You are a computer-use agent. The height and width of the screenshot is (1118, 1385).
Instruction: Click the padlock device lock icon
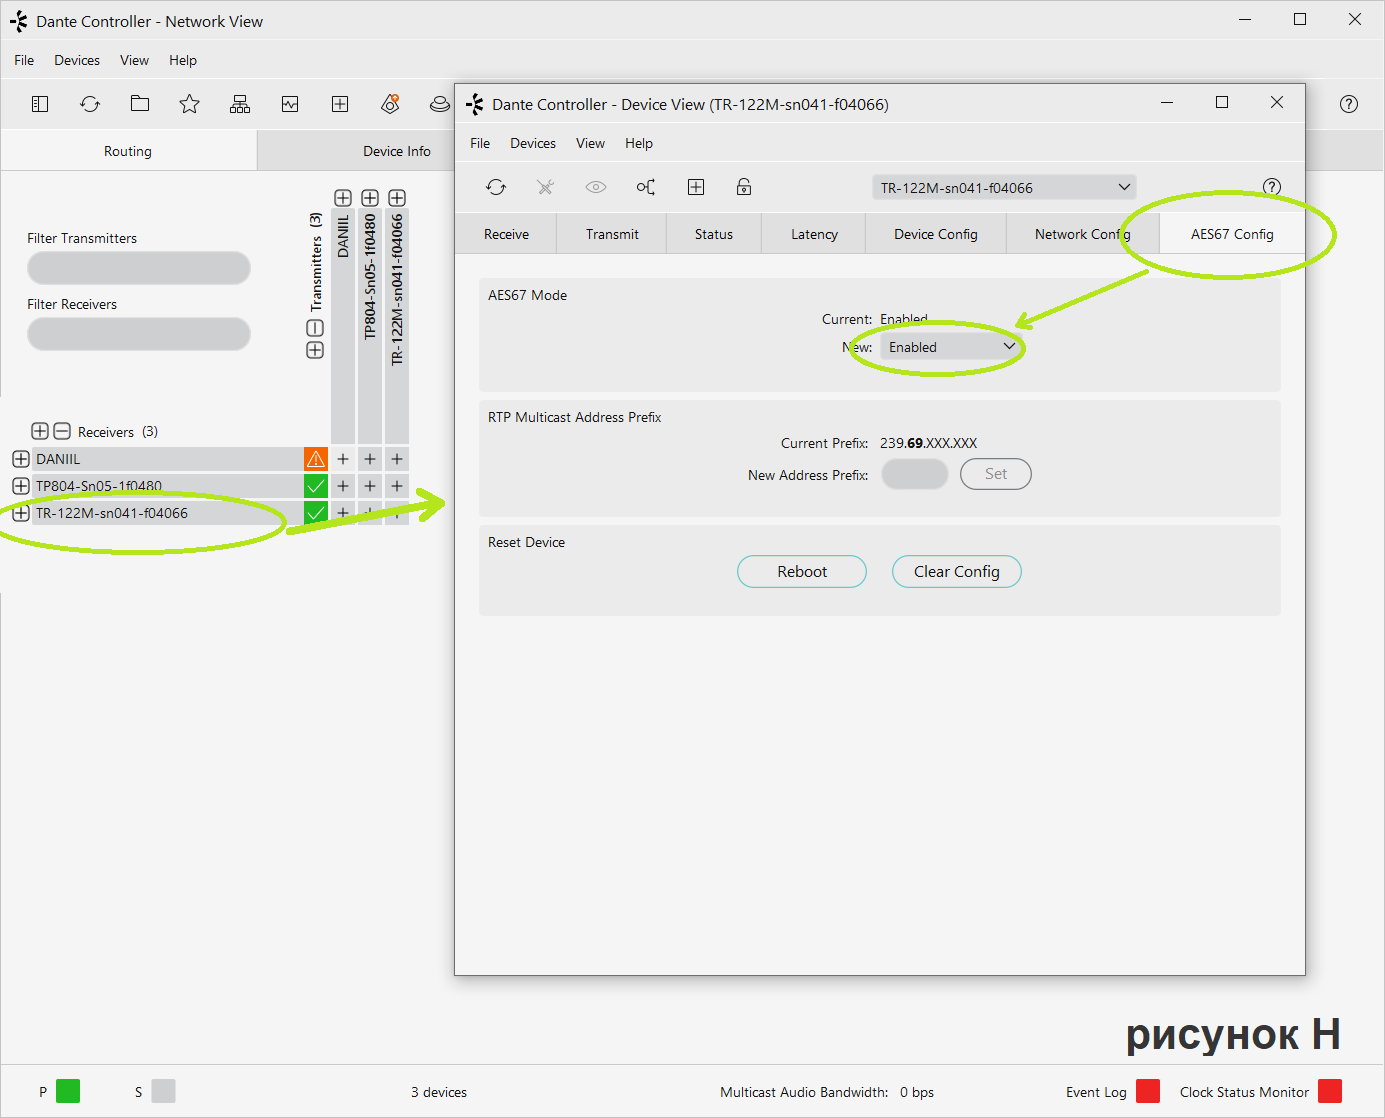pyautogui.click(x=744, y=187)
